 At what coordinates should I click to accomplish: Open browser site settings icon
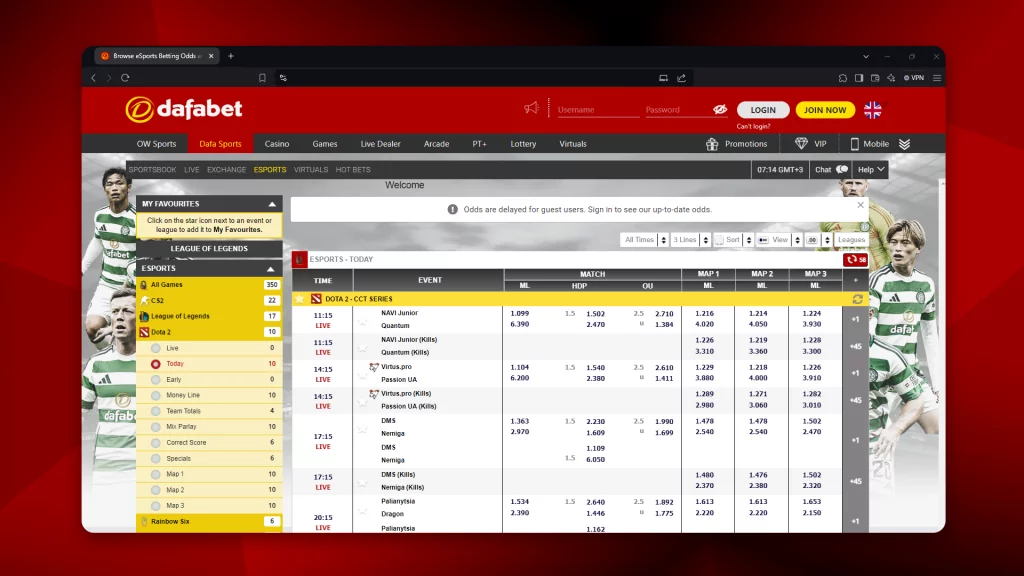point(283,78)
